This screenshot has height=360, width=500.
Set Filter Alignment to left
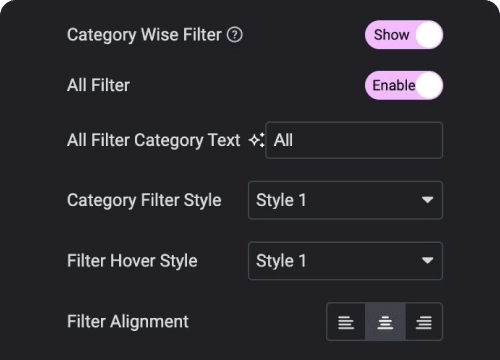[x=346, y=322]
